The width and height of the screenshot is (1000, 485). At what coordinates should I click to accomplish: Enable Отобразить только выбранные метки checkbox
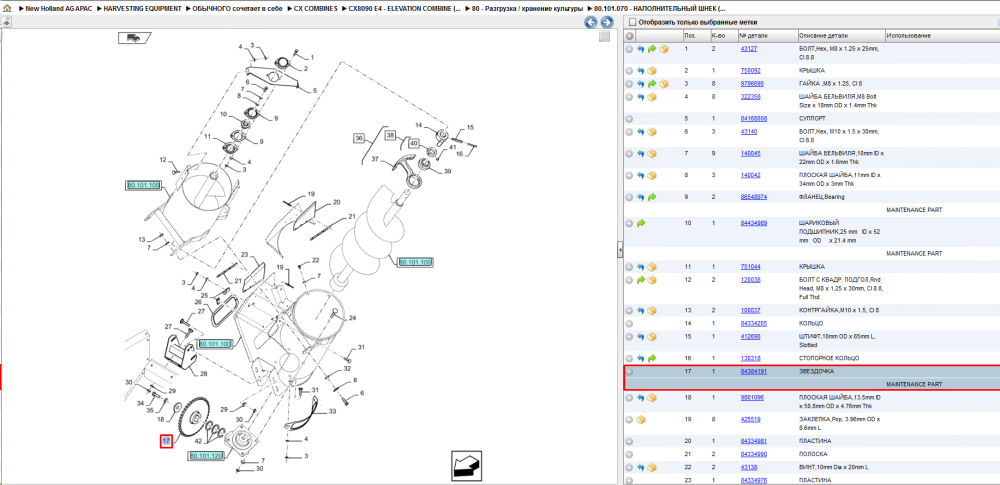632,22
